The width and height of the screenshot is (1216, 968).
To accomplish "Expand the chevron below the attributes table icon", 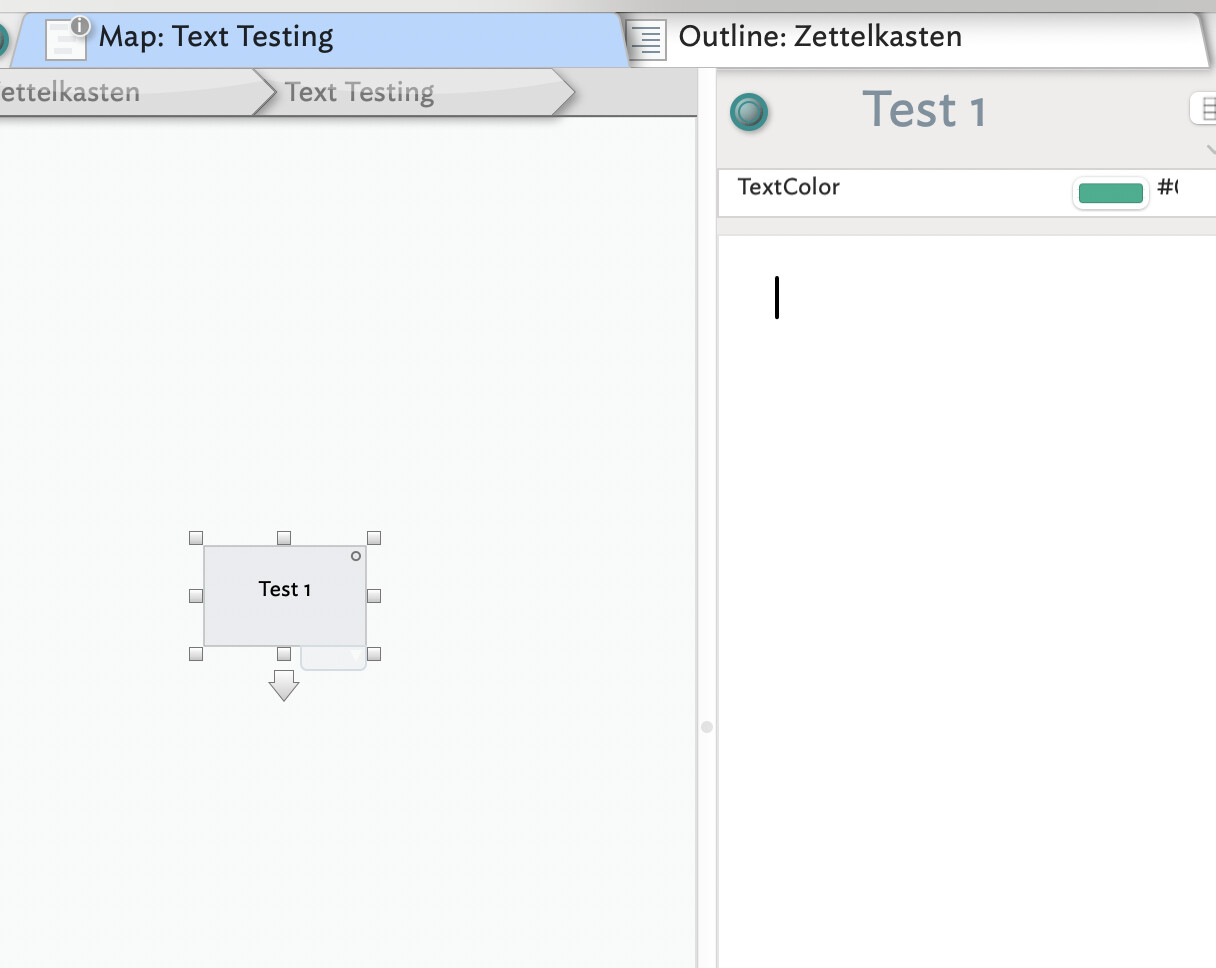I will coord(1210,150).
